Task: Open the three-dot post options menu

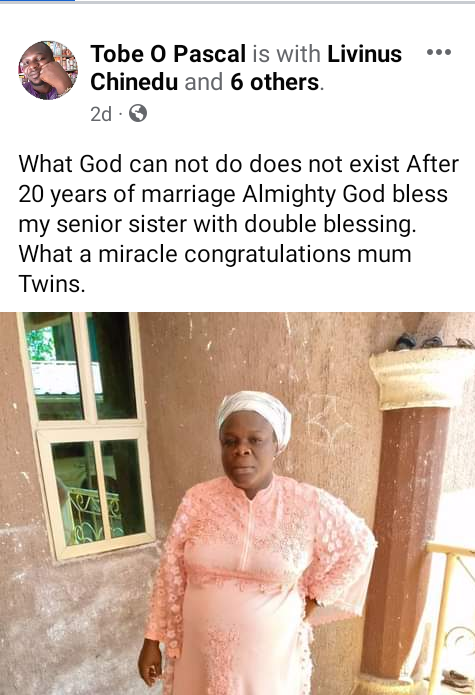Action: pyautogui.click(x=439, y=52)
